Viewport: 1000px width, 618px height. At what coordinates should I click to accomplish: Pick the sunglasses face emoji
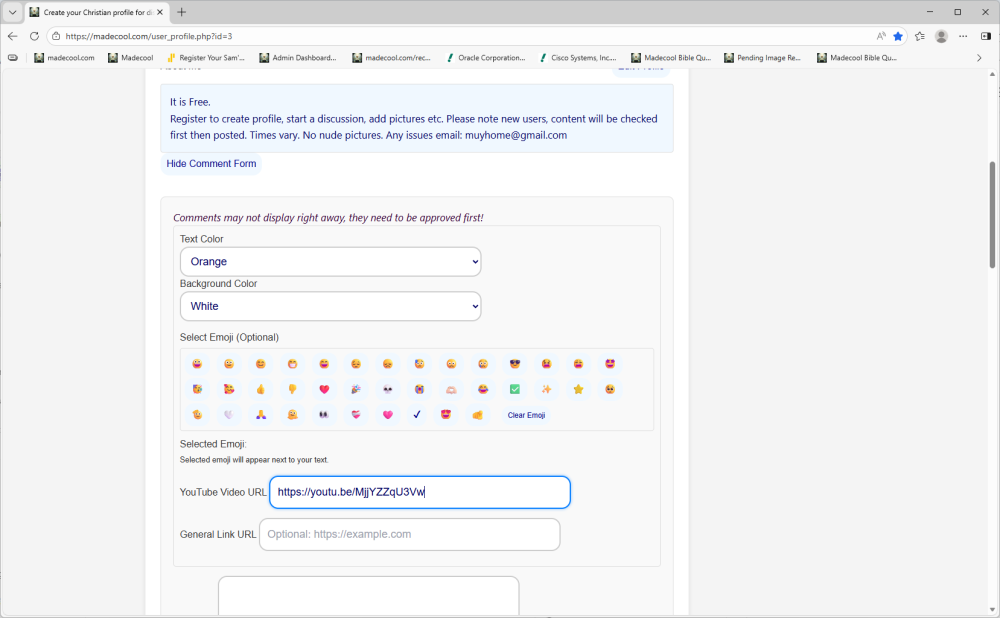(x=514, y=364)
